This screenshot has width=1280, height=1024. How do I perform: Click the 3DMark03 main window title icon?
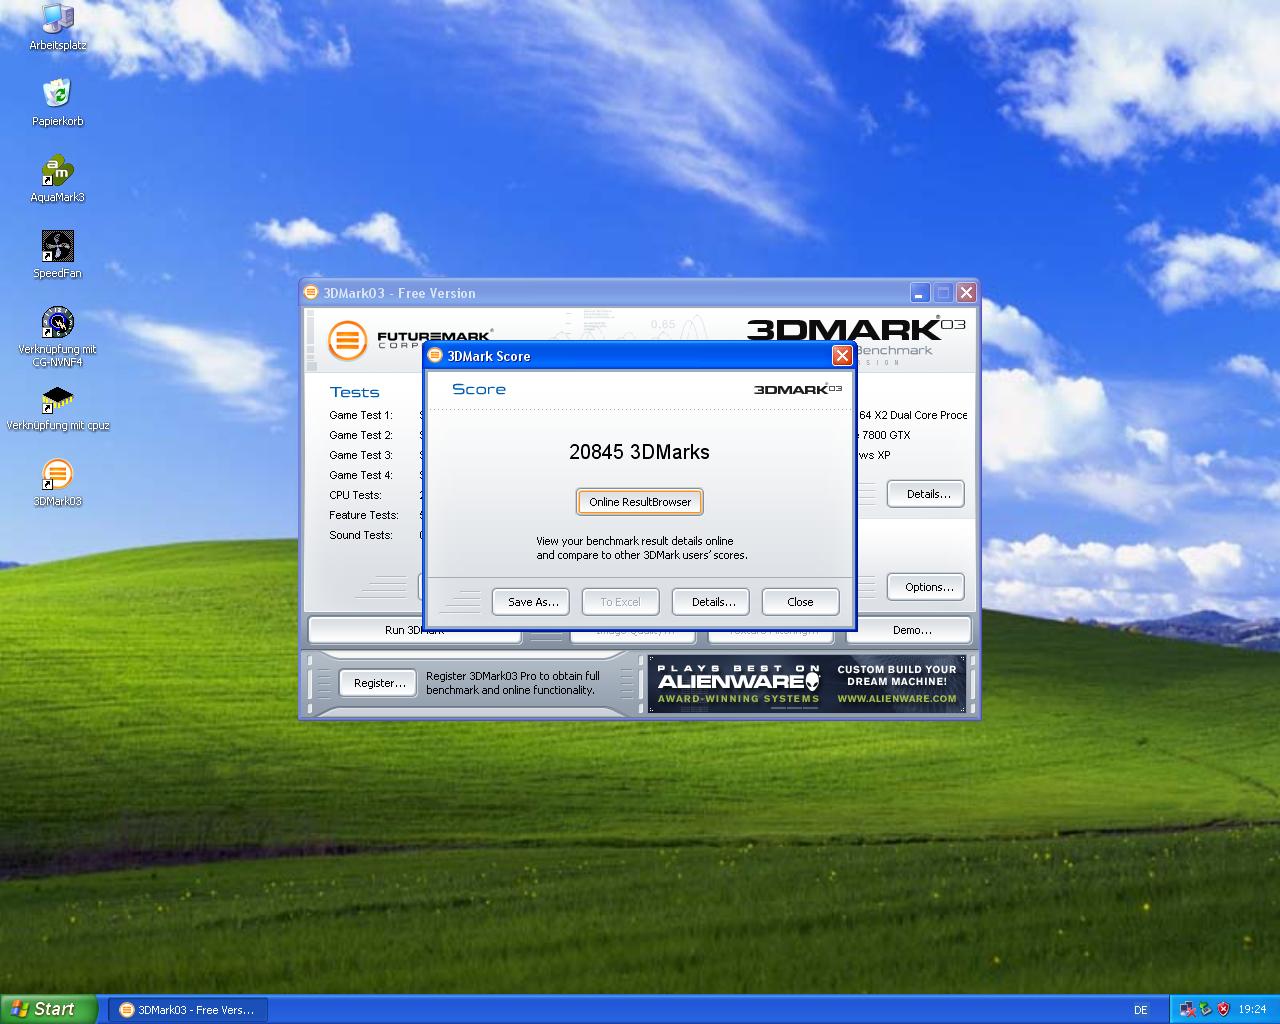tap(311, 293)
